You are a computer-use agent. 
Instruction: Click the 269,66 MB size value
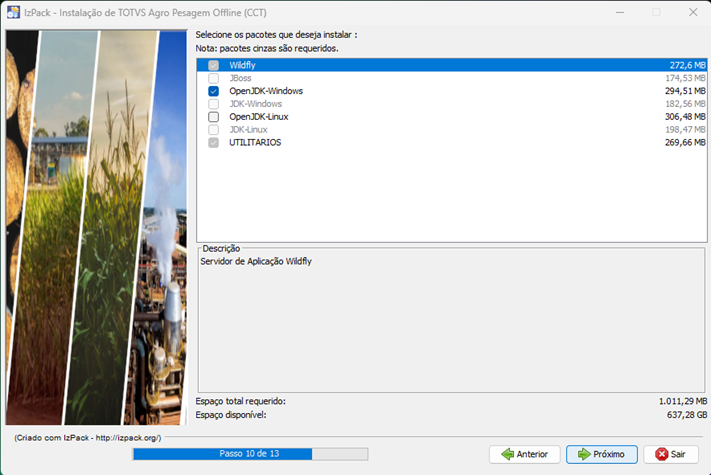[685, 143]
